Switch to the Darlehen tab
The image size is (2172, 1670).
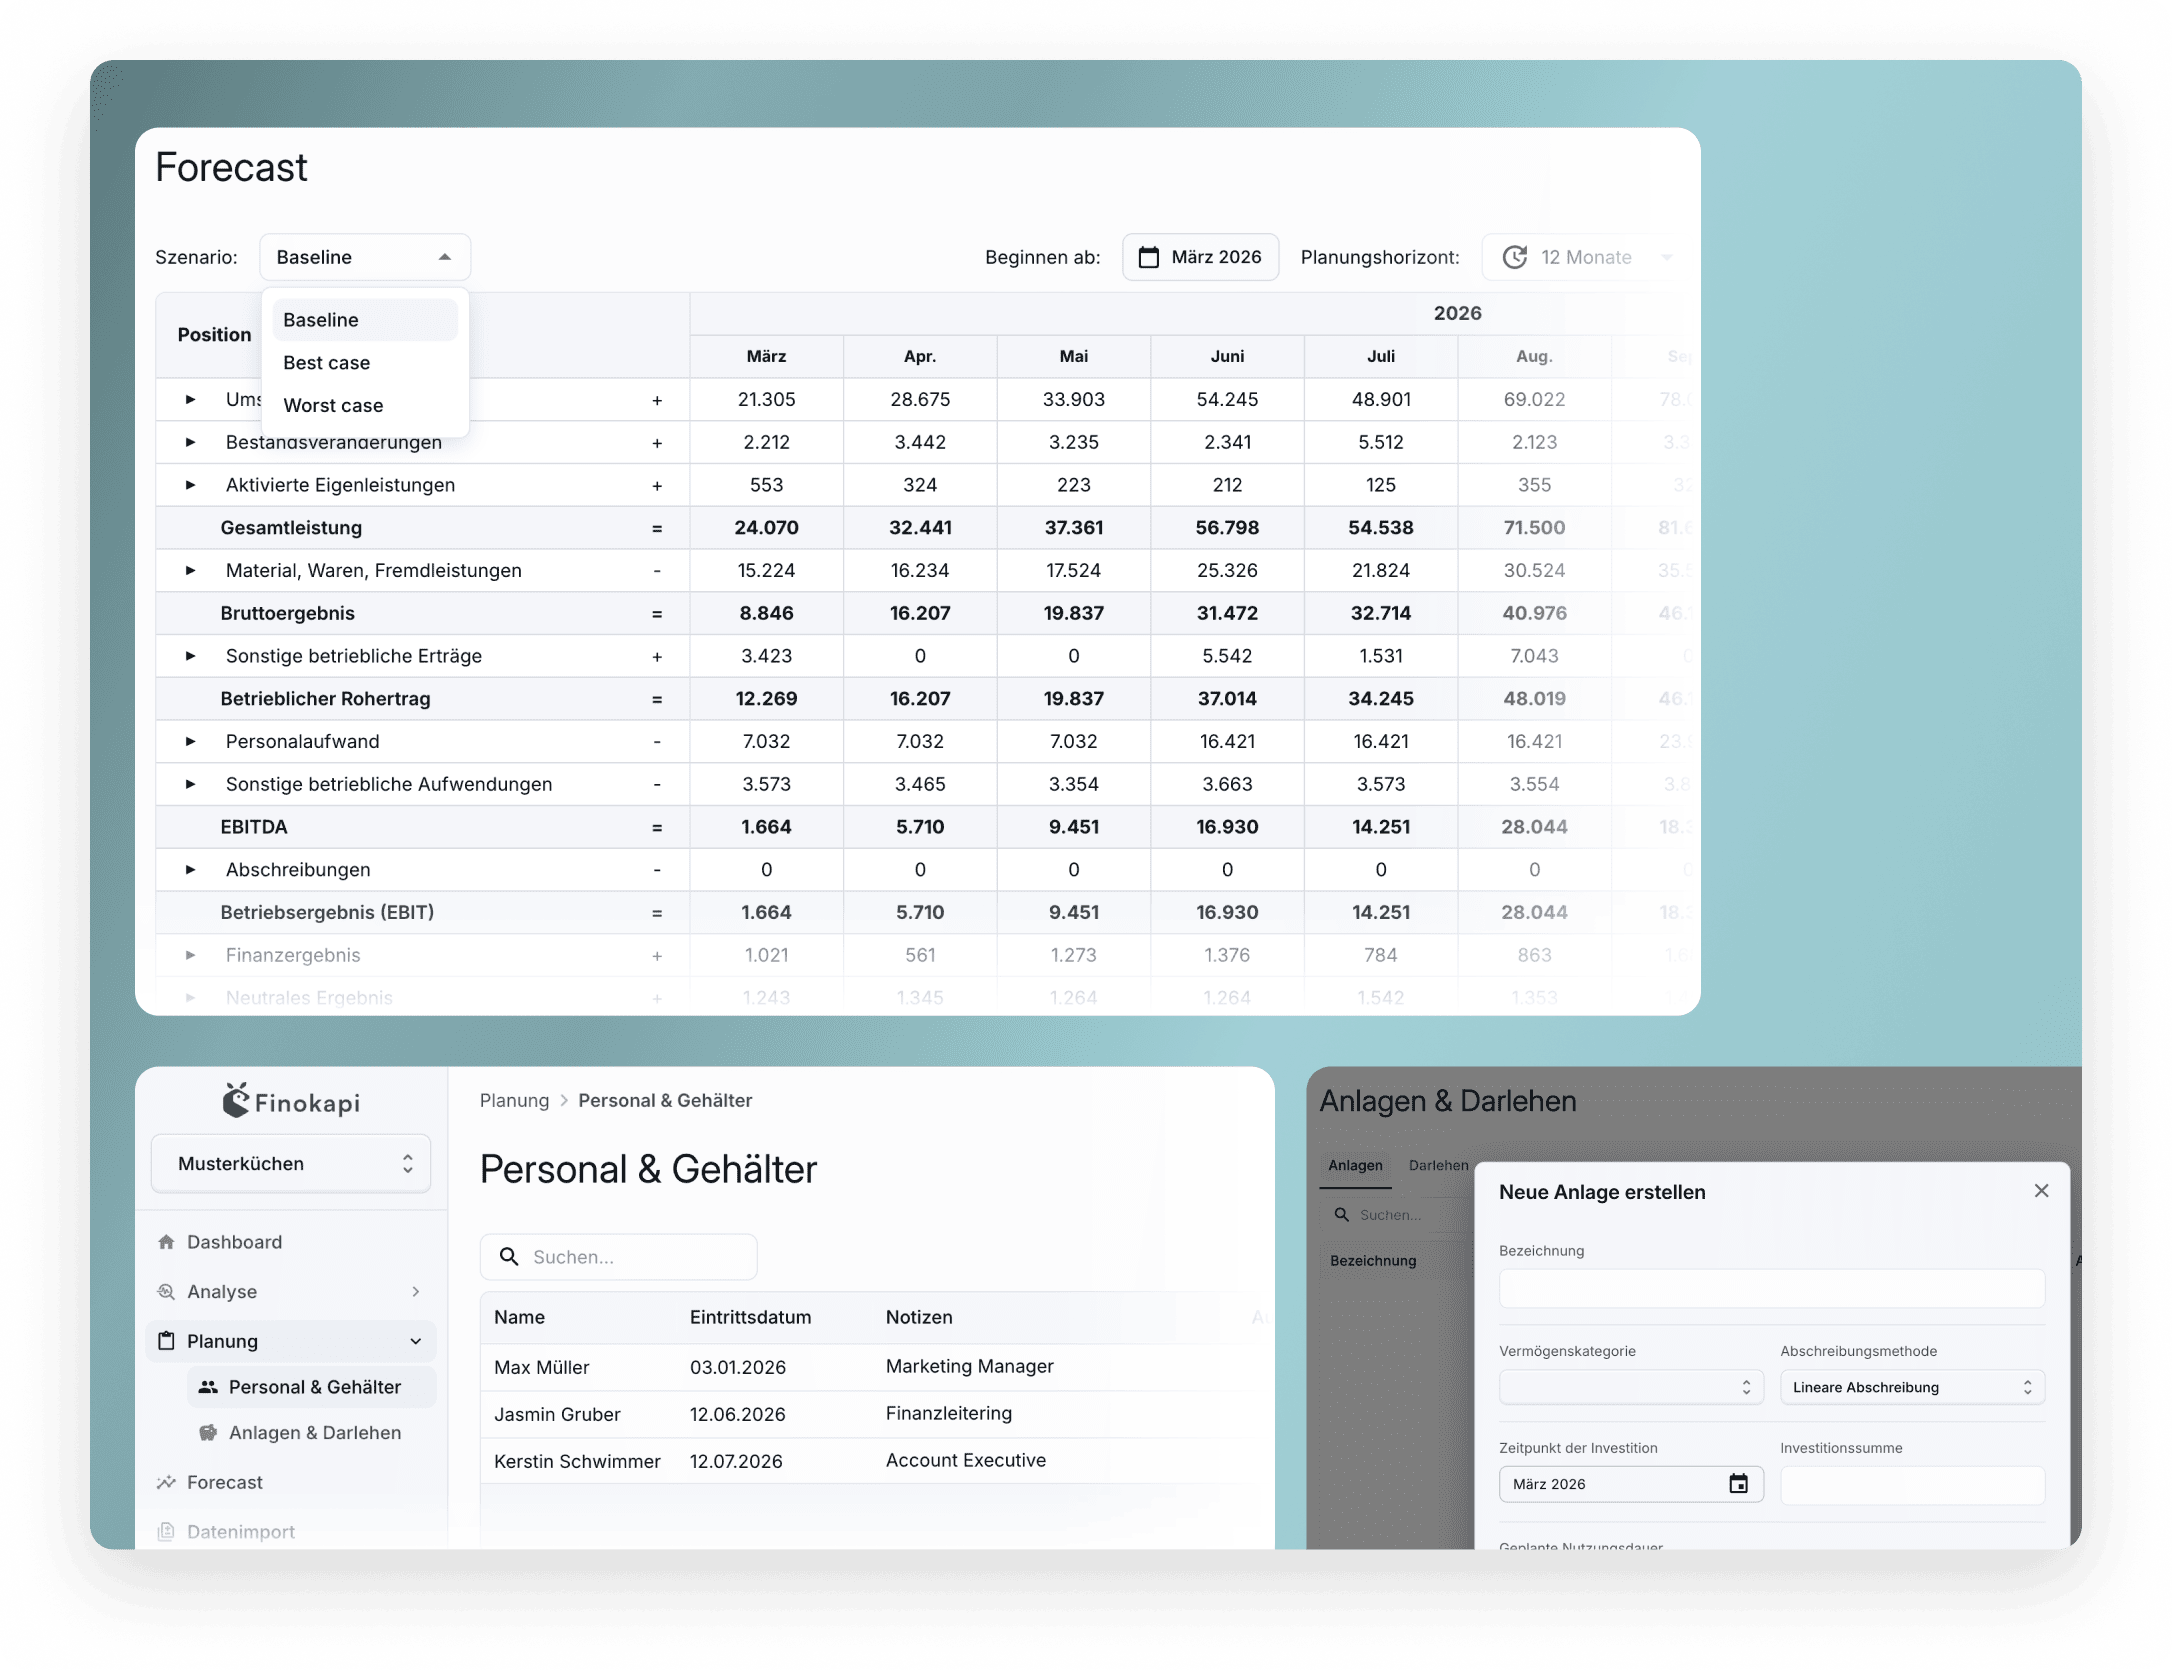(1437, 1166)
